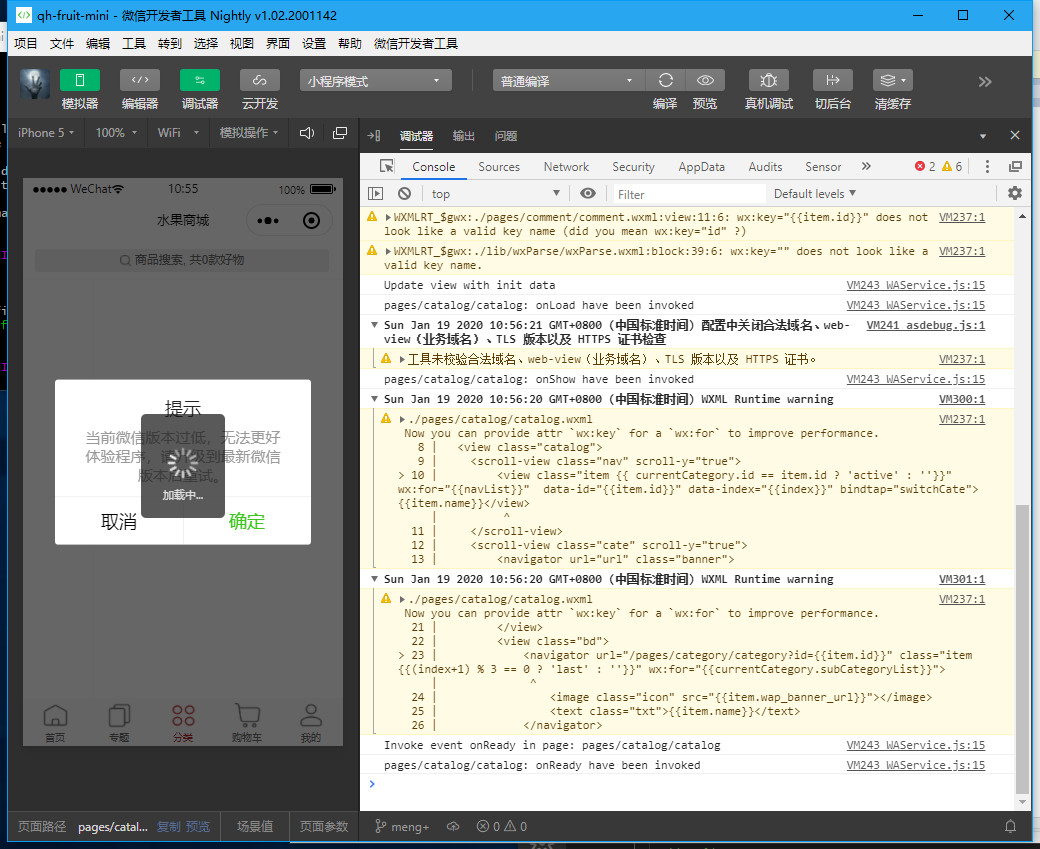This screenshot has height=849, width=1040.
Task: Open the 页面参数 status bar item
Action: [x=324, y=826]
